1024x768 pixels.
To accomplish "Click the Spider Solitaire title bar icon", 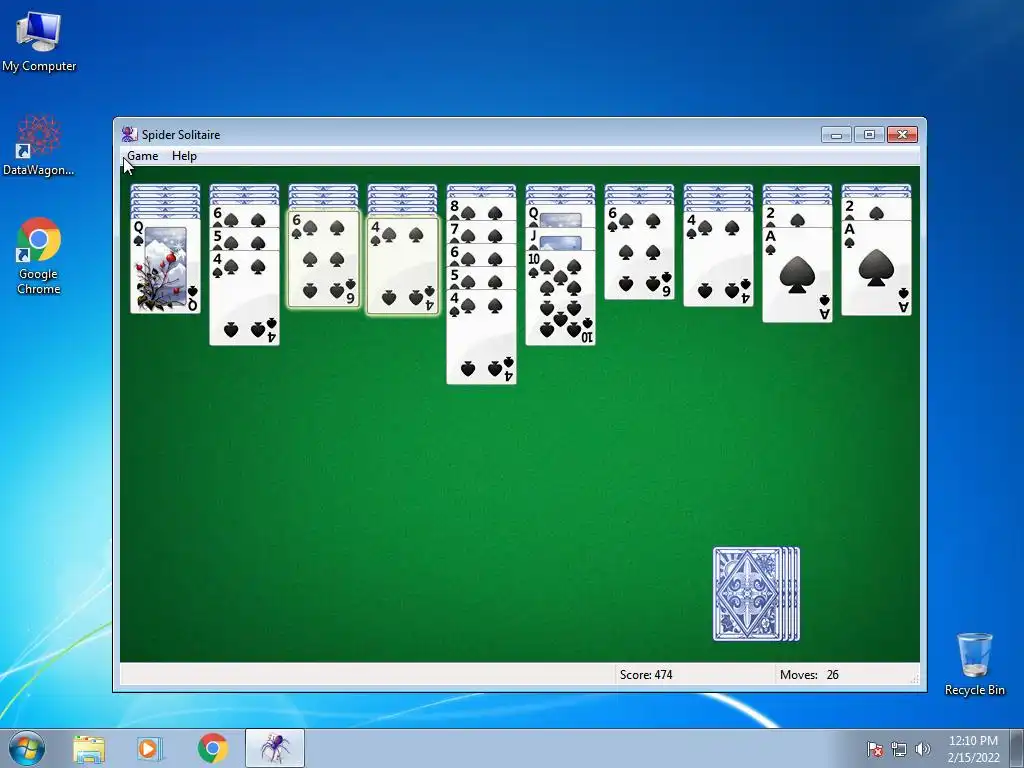I will [129, 135].
